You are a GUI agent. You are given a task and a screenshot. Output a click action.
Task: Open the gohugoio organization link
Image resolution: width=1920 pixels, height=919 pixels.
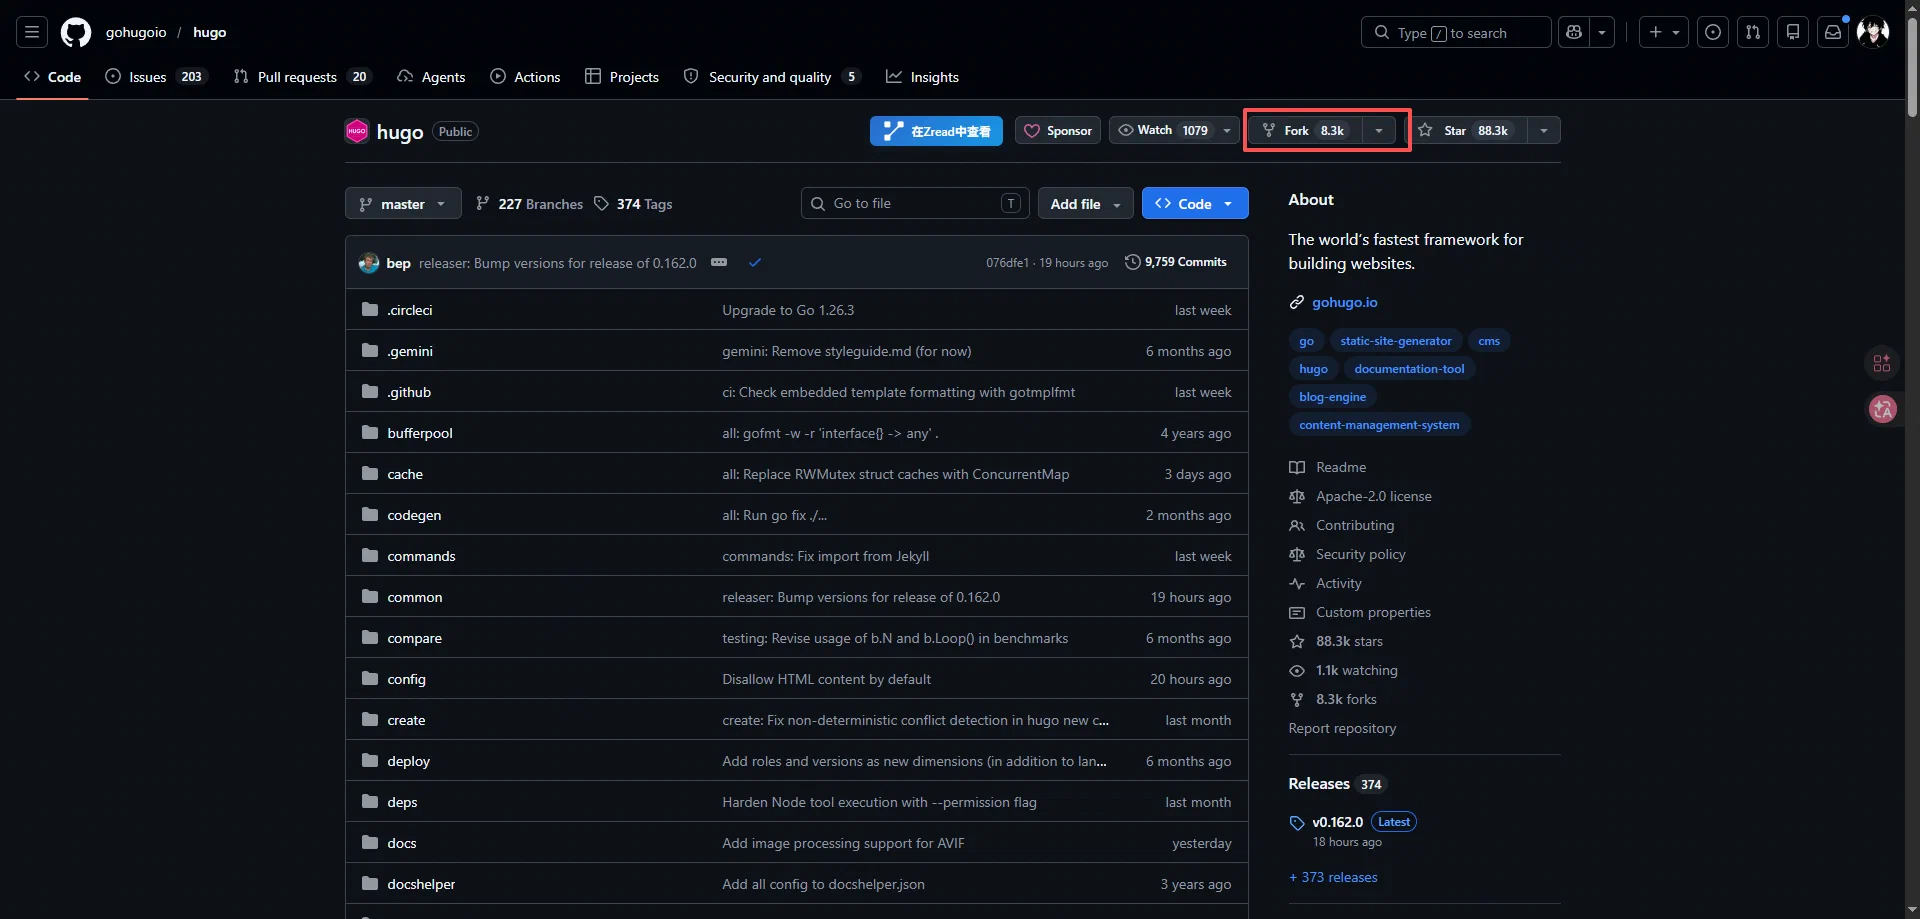point(136,32)
